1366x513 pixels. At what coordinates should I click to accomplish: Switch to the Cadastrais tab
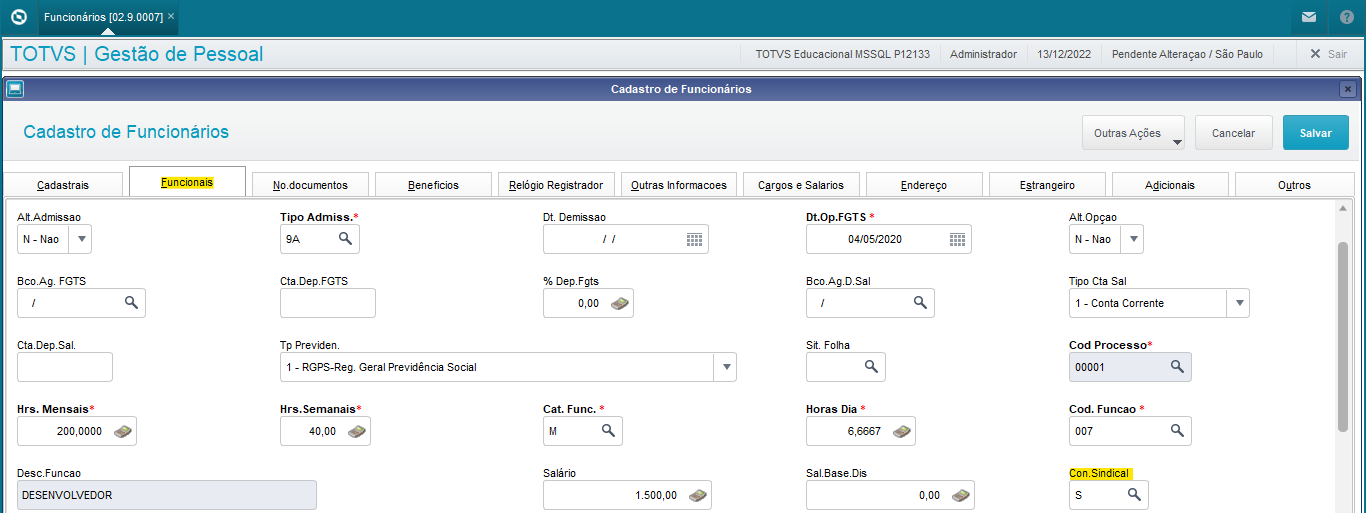tap(63, 185)
